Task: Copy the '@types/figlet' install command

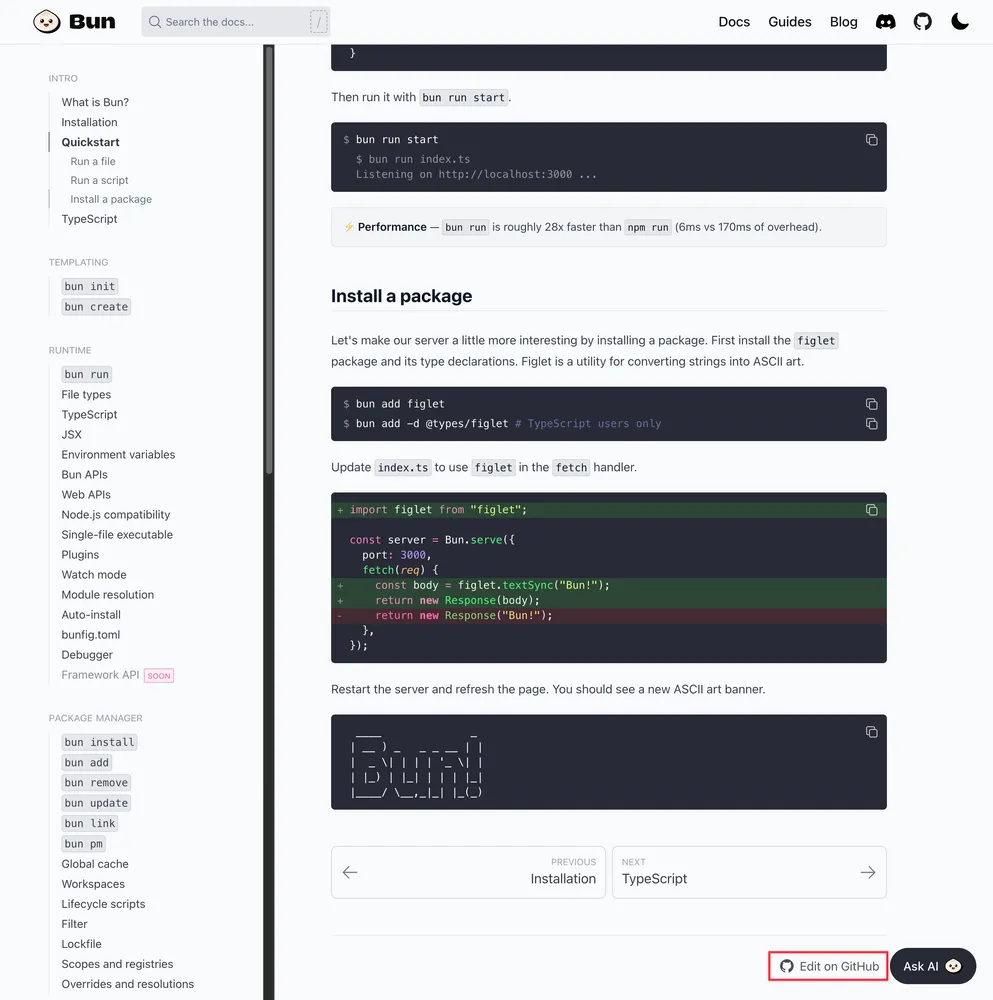Action: (871, 424)
